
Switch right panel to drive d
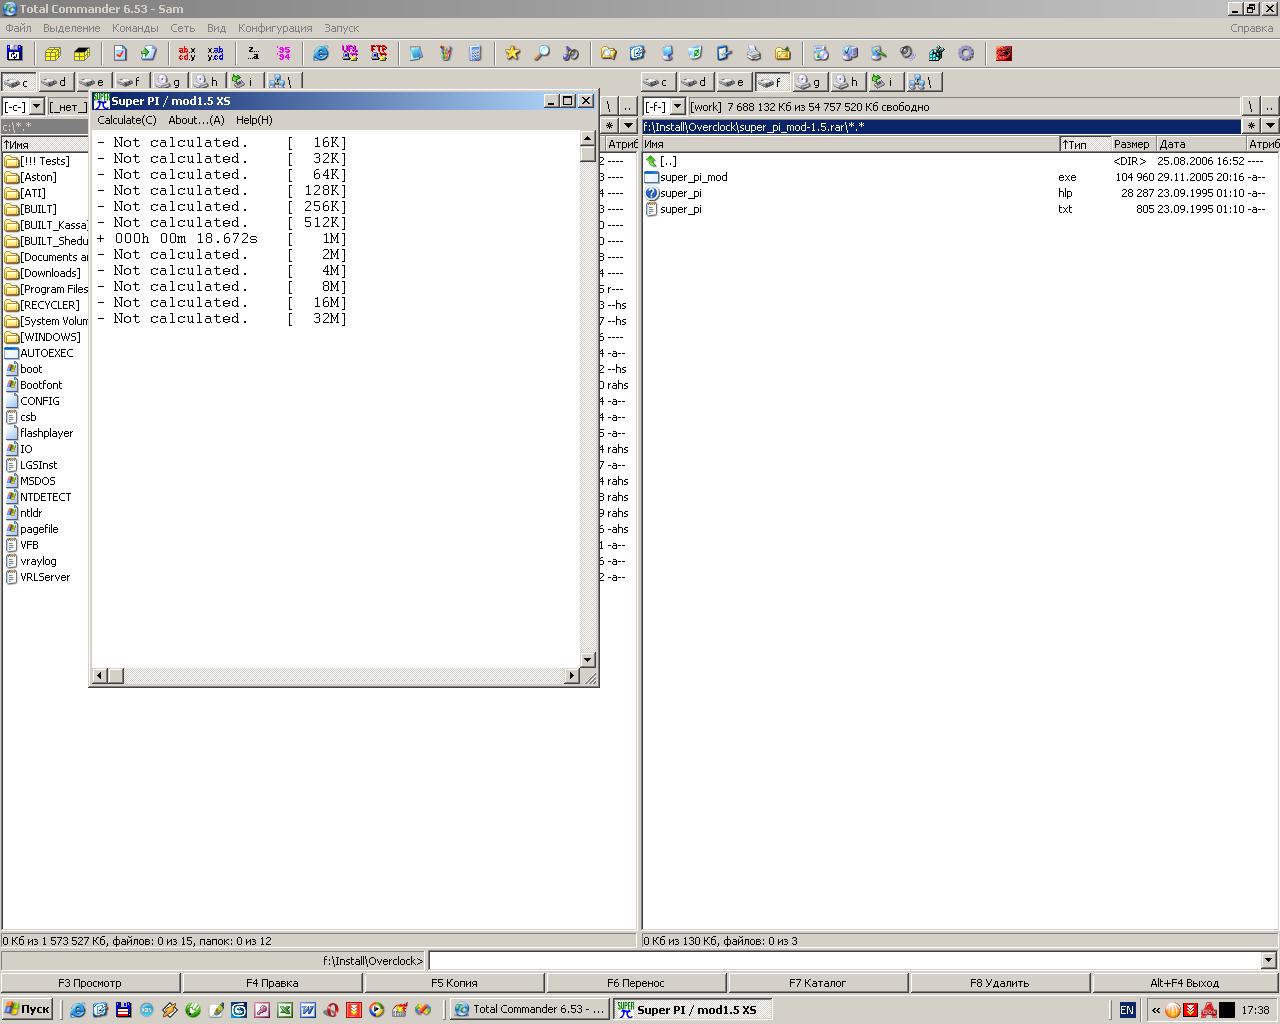695,82
